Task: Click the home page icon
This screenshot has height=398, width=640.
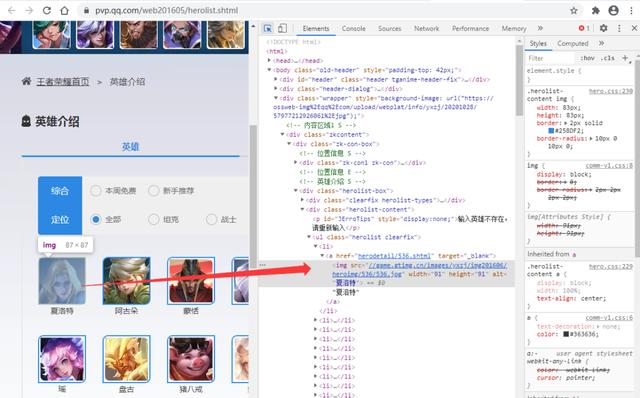Action: [x=64, y=11]
